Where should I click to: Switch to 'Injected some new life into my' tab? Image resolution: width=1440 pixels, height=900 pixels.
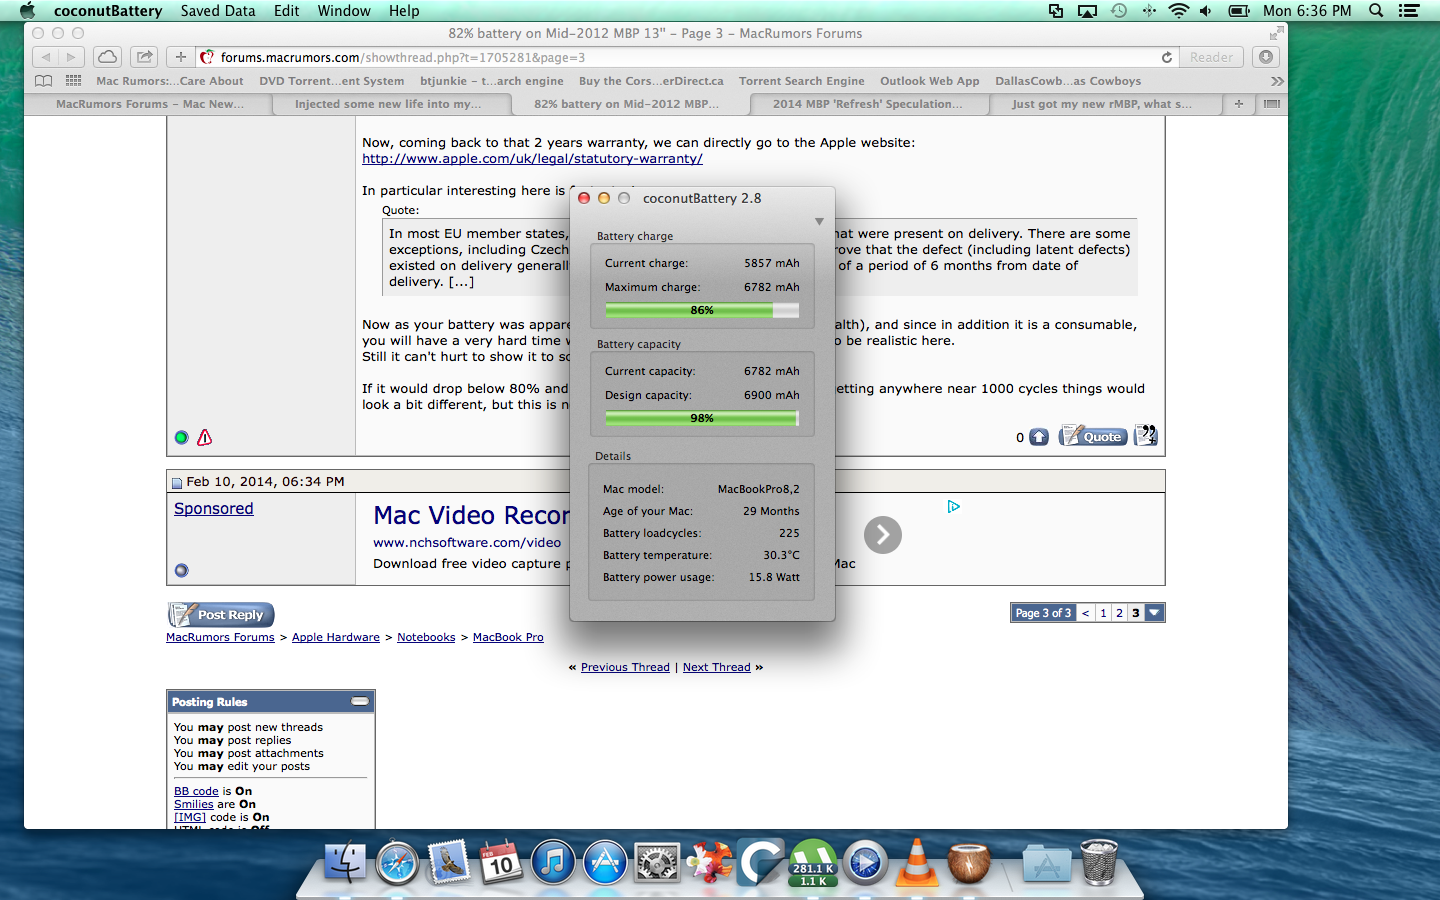tap(388, 104)
